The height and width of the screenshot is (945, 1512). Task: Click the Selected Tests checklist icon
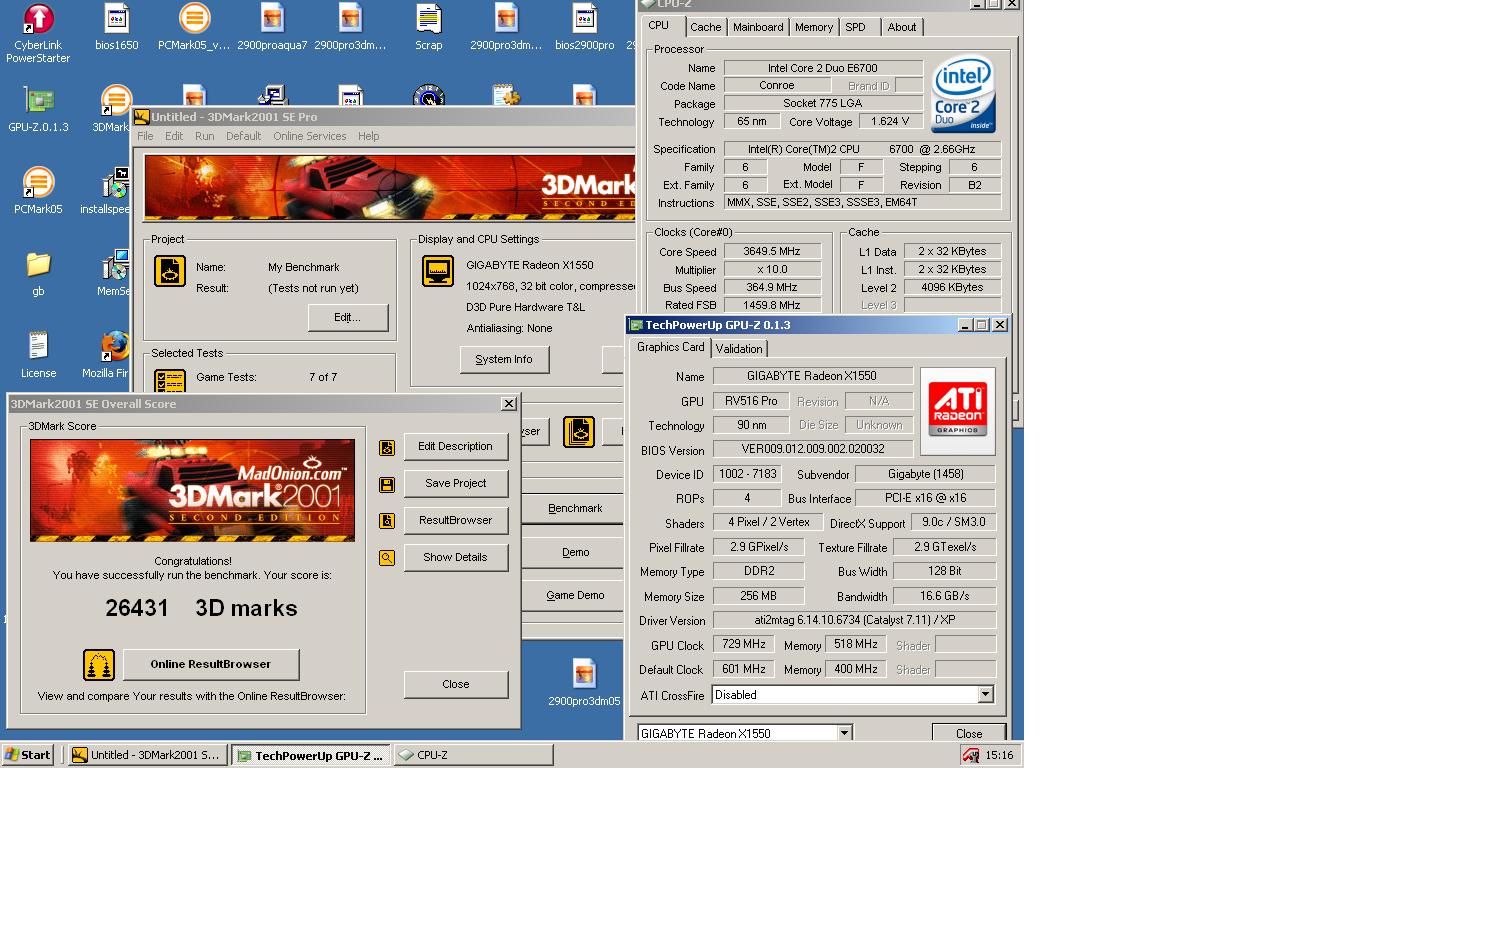click(x=170, y=381)
